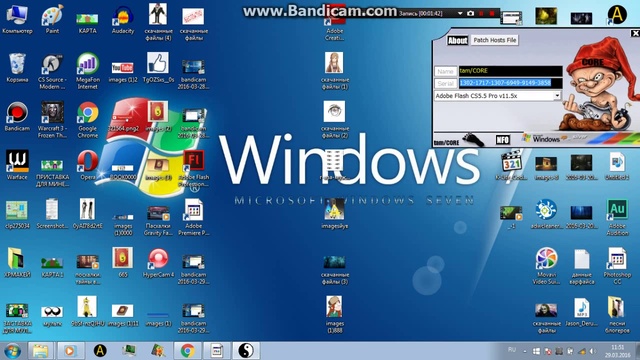Viewport: 640px width, 360px height.
Task: Open the Audacity shortcut
Action: (x=123, y=20)
